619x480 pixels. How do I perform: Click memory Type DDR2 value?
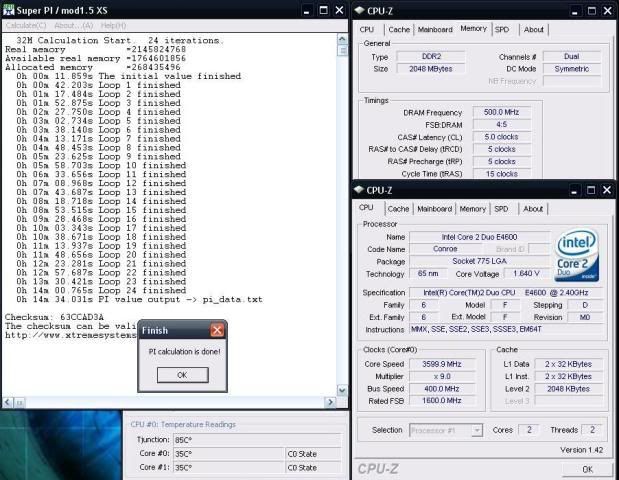tap(431, 56)
